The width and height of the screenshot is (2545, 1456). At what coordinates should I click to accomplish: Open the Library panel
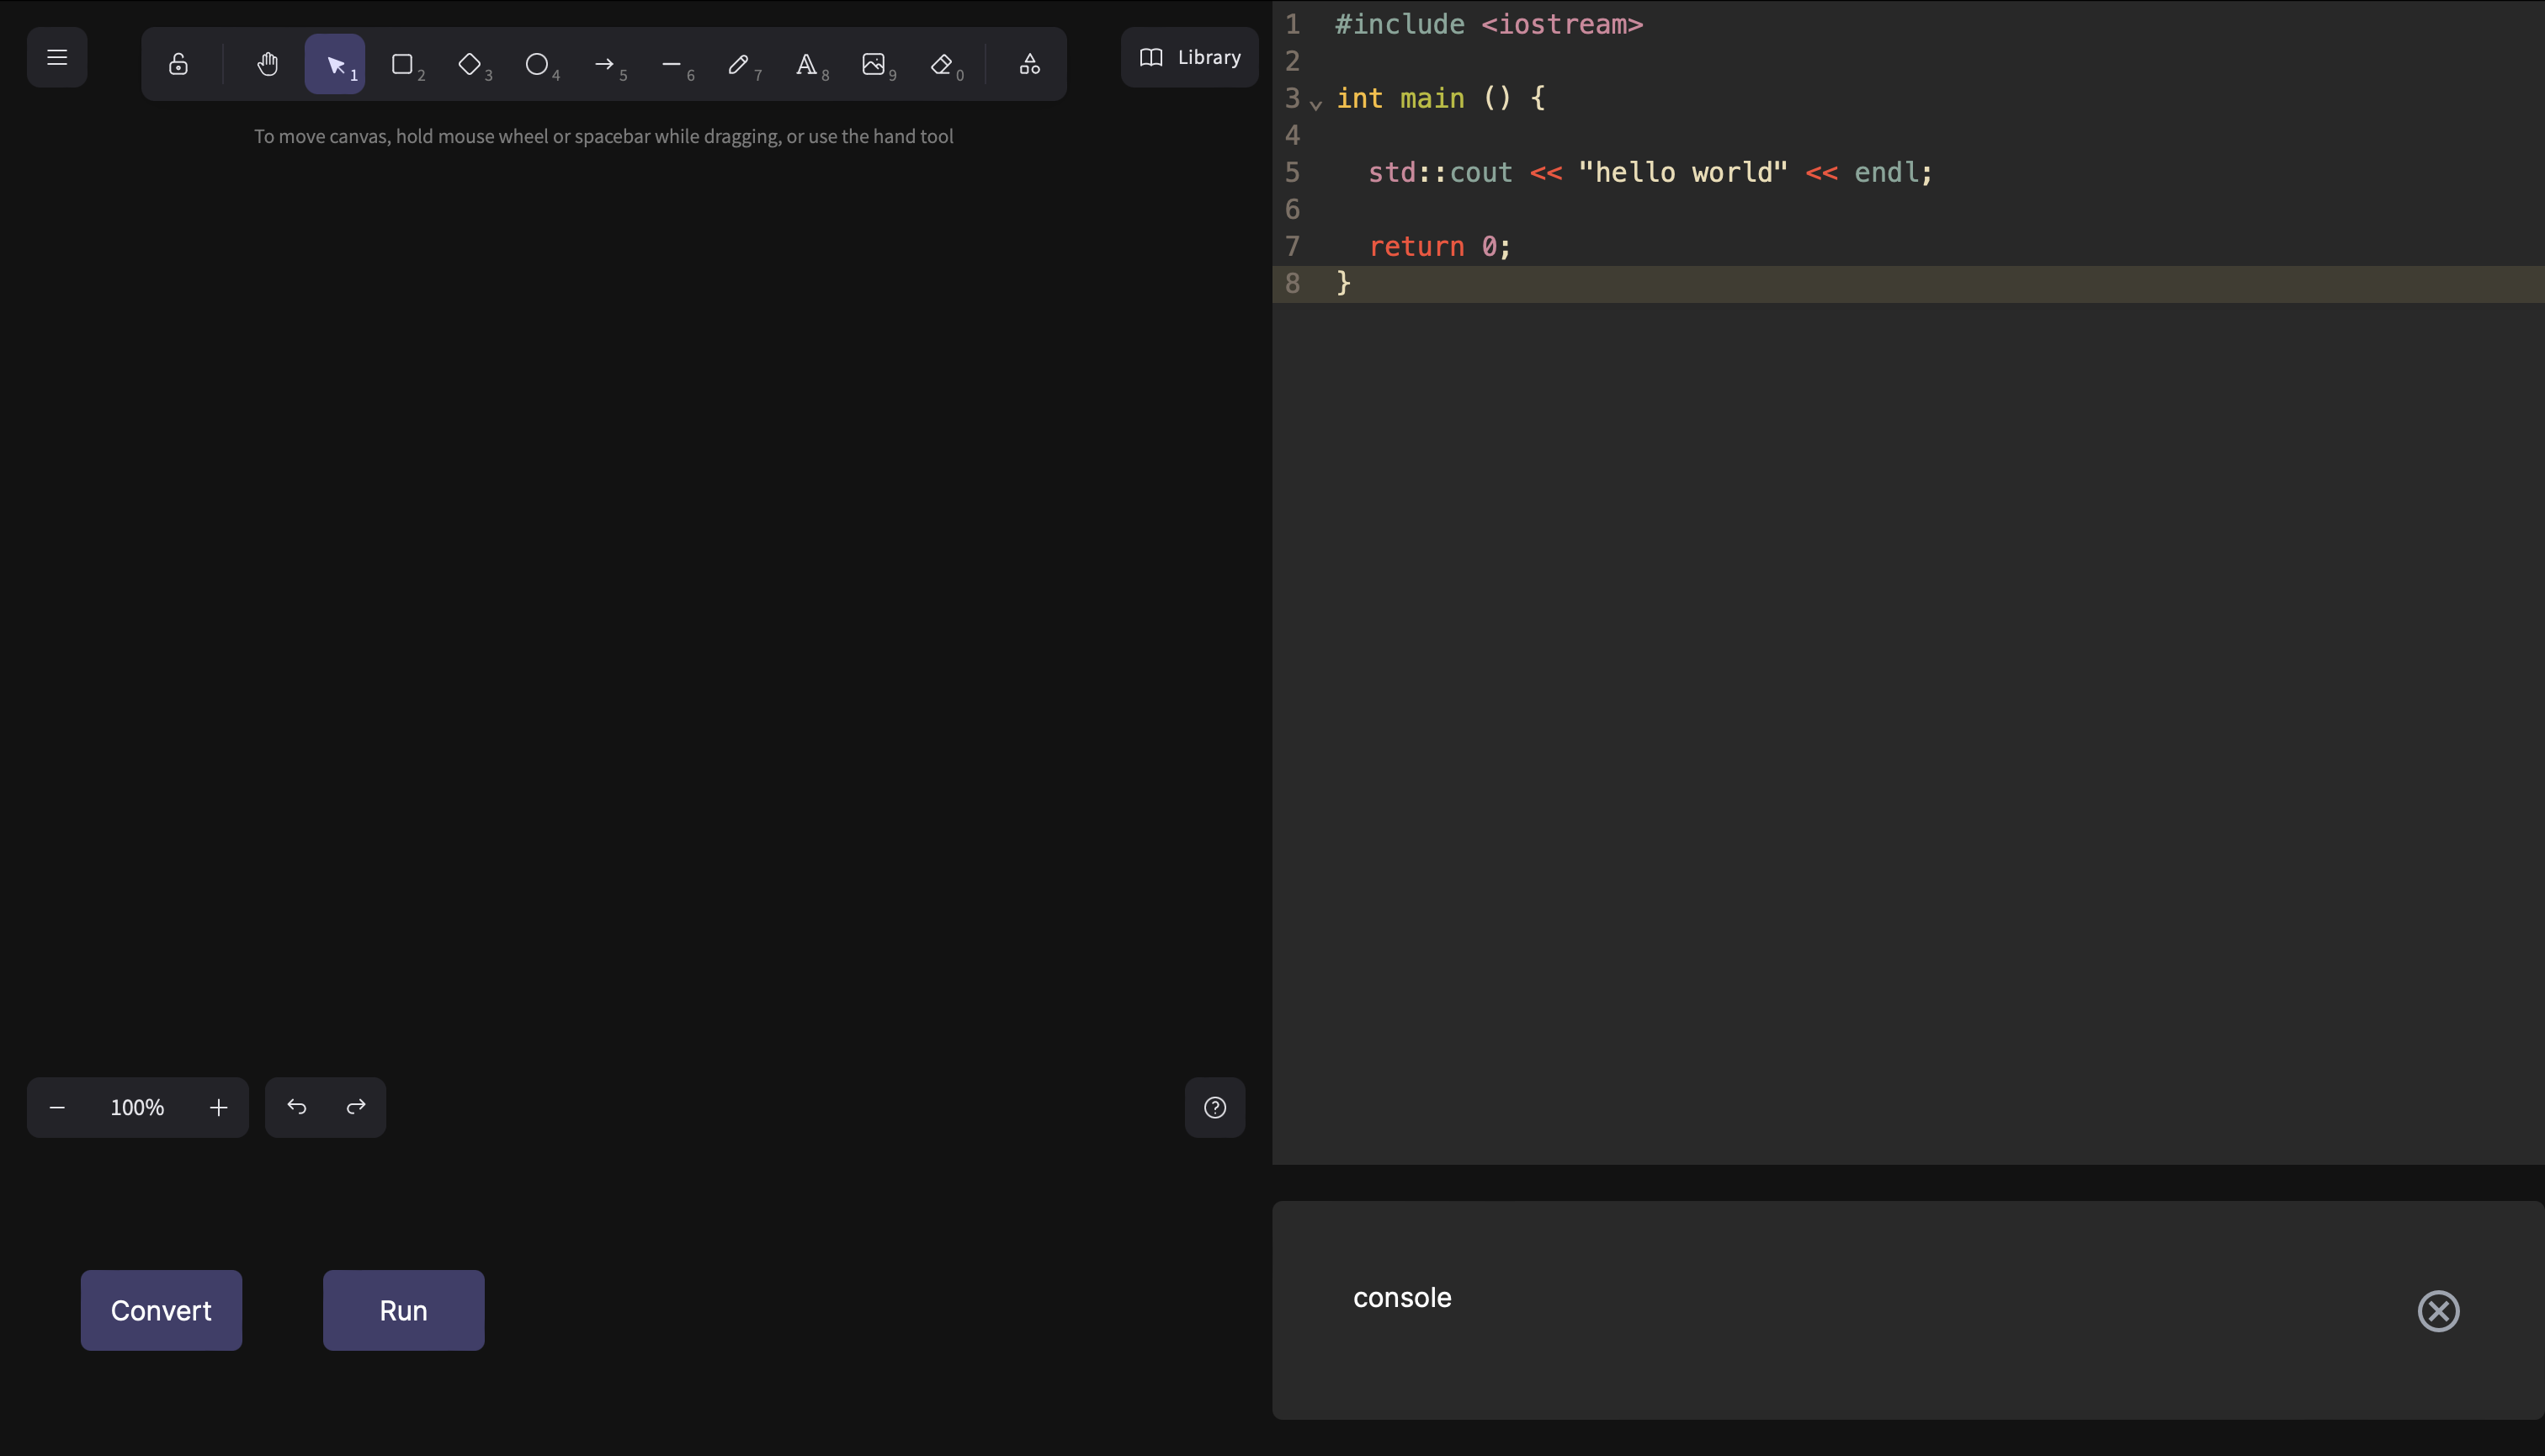[x=1189, y=57]
